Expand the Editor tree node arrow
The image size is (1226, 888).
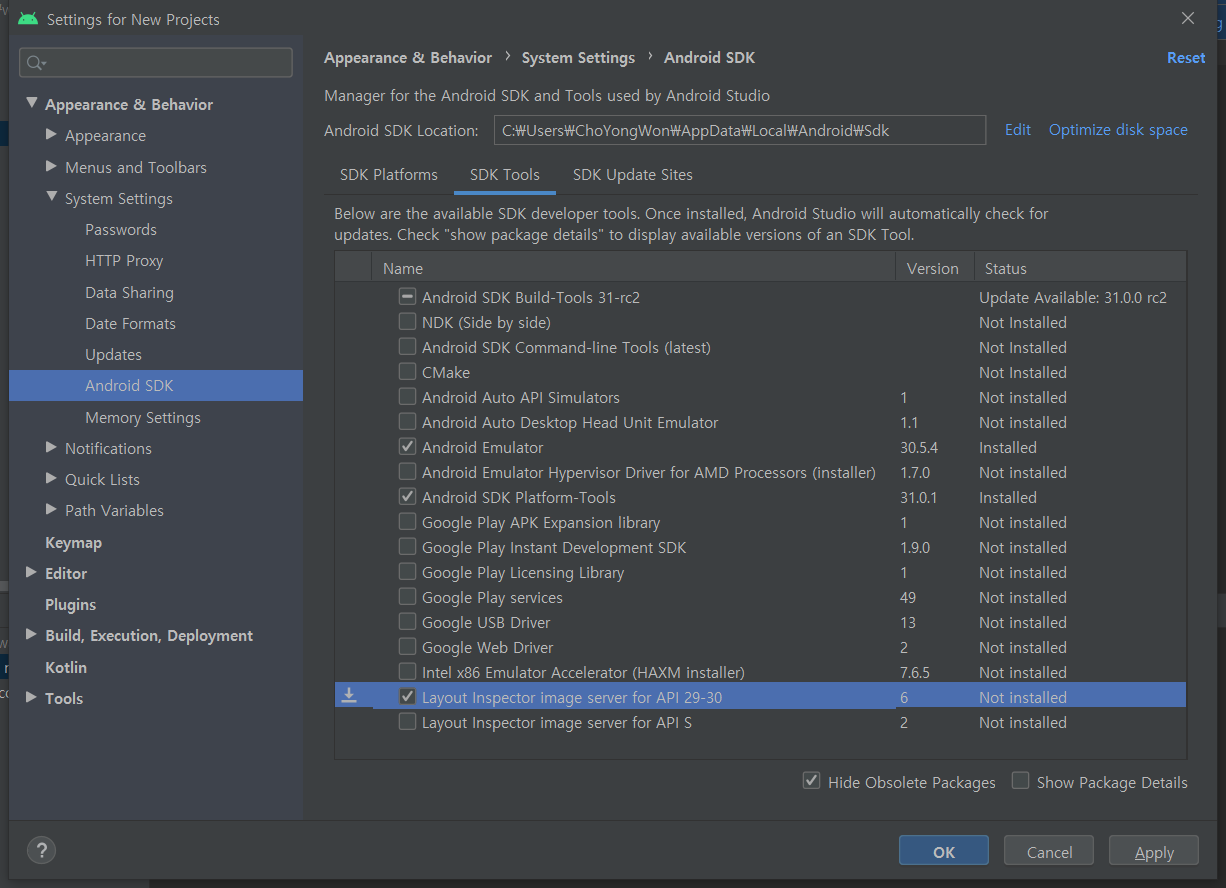point(32,572)
